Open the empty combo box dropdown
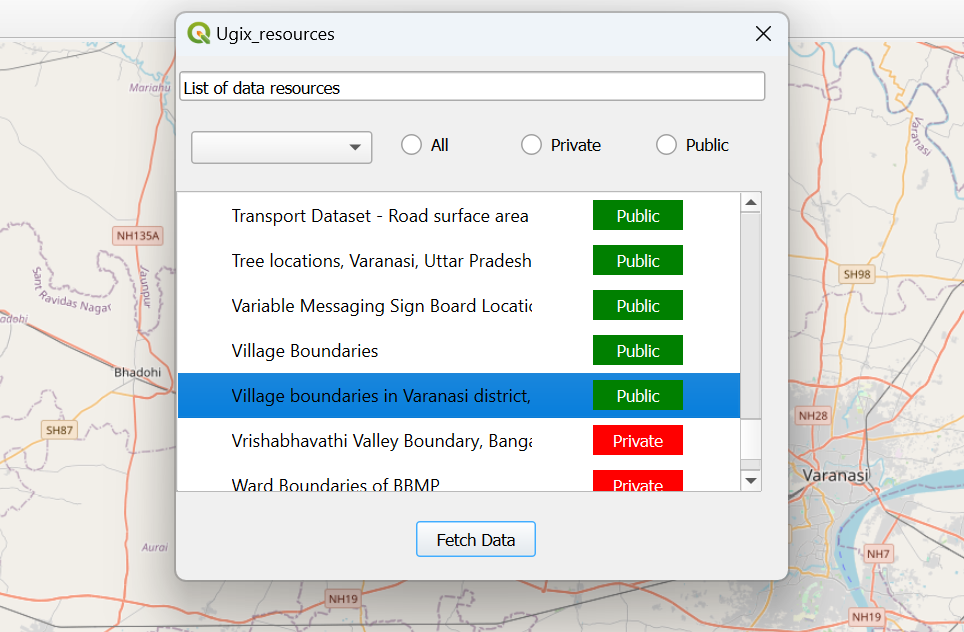The width and height of the screenshot is (964, 632). [x=280, y=146]
